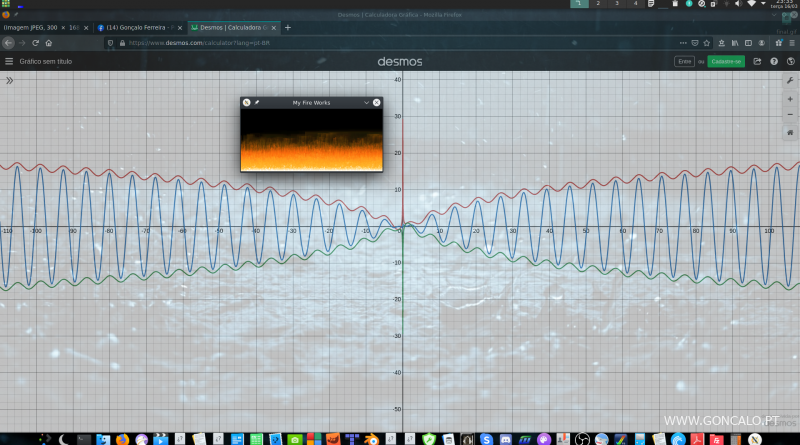The width and height of the screenshot is (800, 445).
Task: Reload the page in Firefox
Action: click(36, 43)
